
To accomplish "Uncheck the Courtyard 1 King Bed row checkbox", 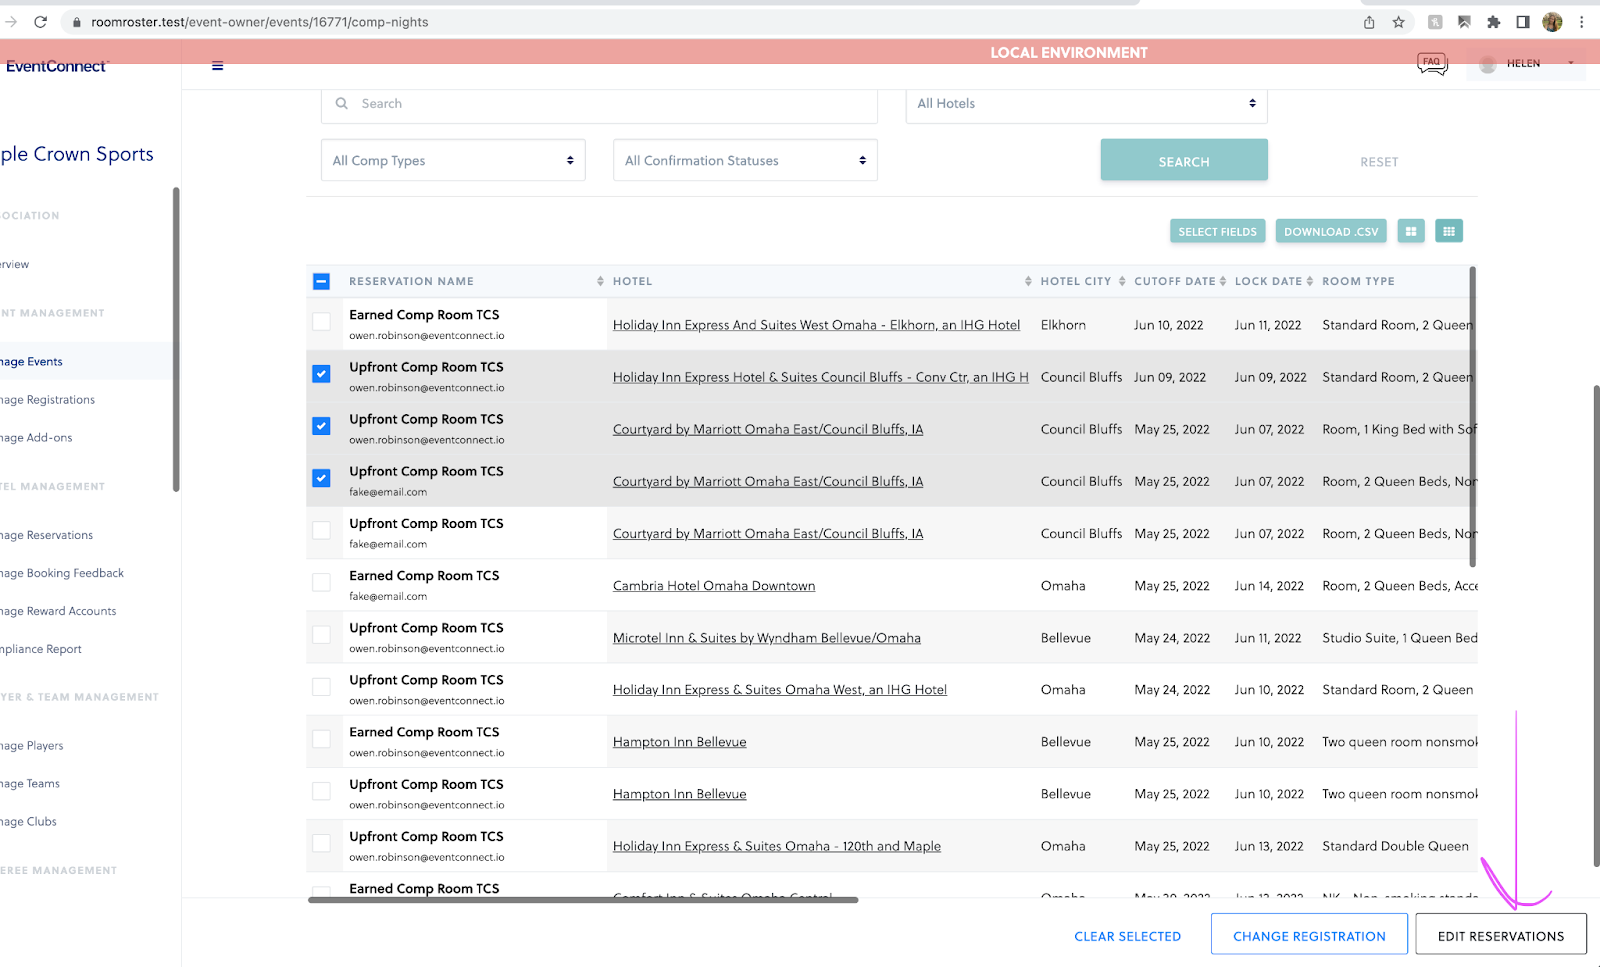I will coord(321,426).
